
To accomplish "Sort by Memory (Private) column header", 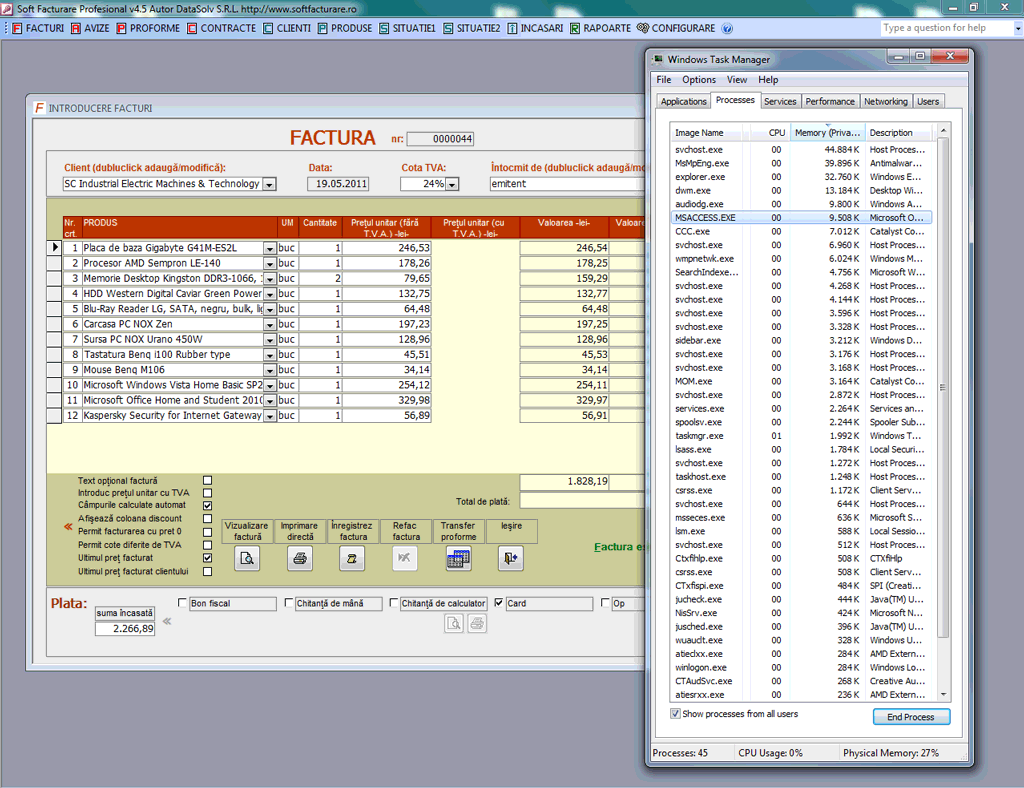I will [827, 133].
